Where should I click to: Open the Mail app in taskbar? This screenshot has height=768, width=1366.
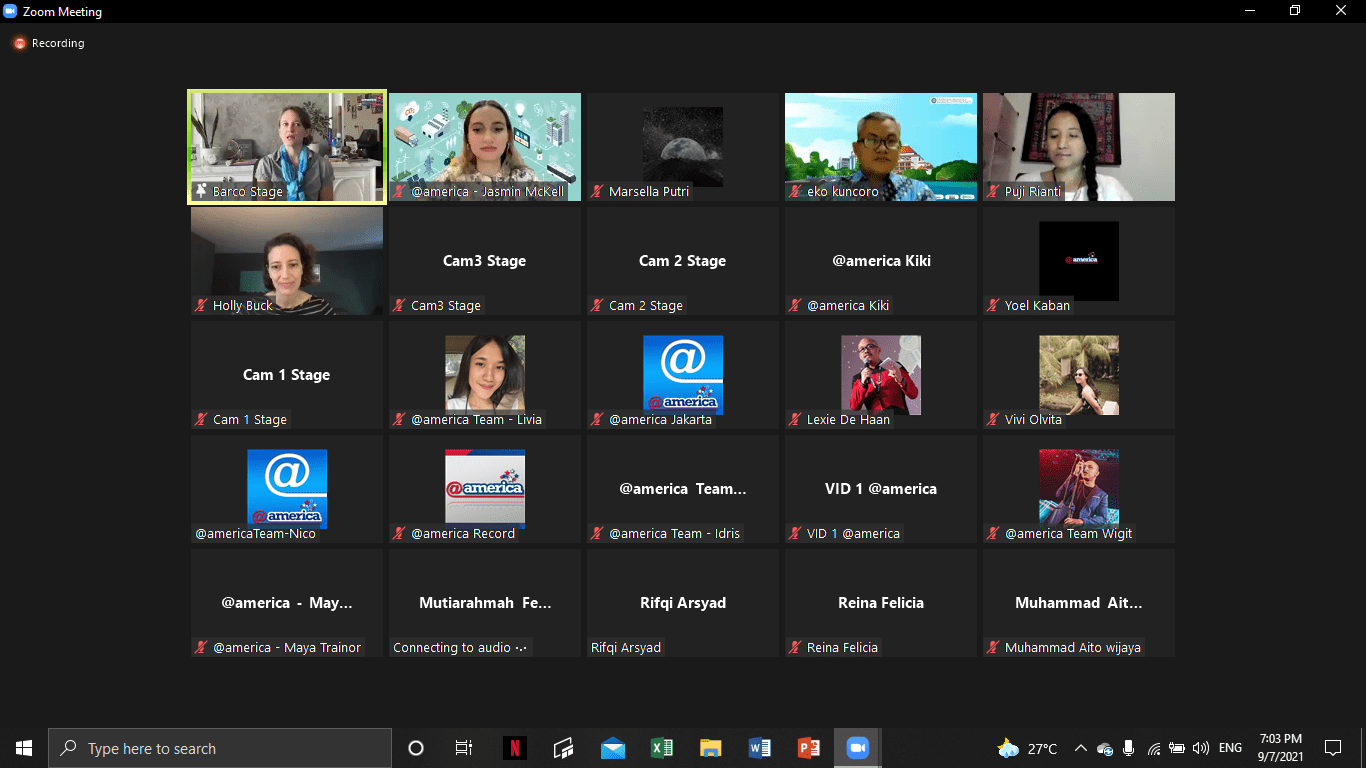[x=612, y=748]
